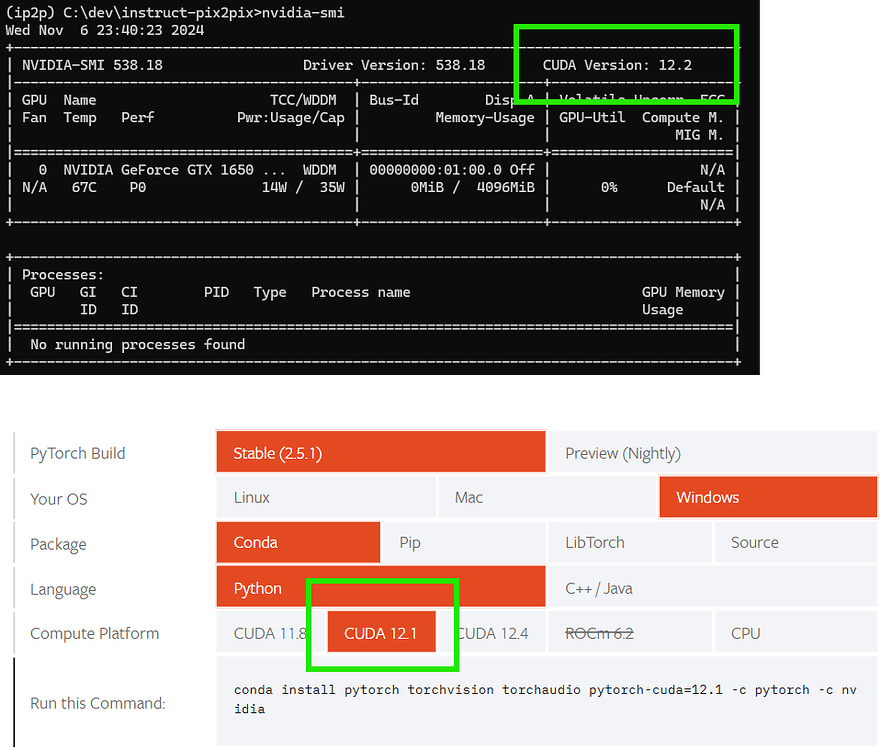
Task: Set language to C++ / Java
Action: [713, 587]
